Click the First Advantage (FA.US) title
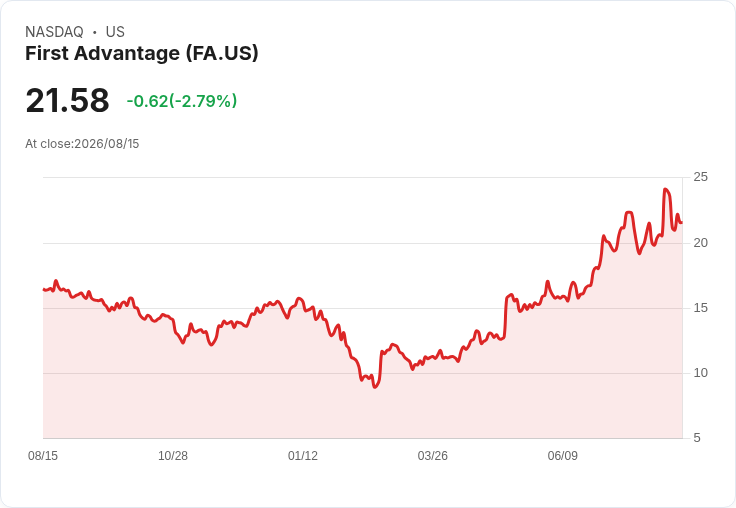Viewport: 736px width, 508px height. pos(142,53)
